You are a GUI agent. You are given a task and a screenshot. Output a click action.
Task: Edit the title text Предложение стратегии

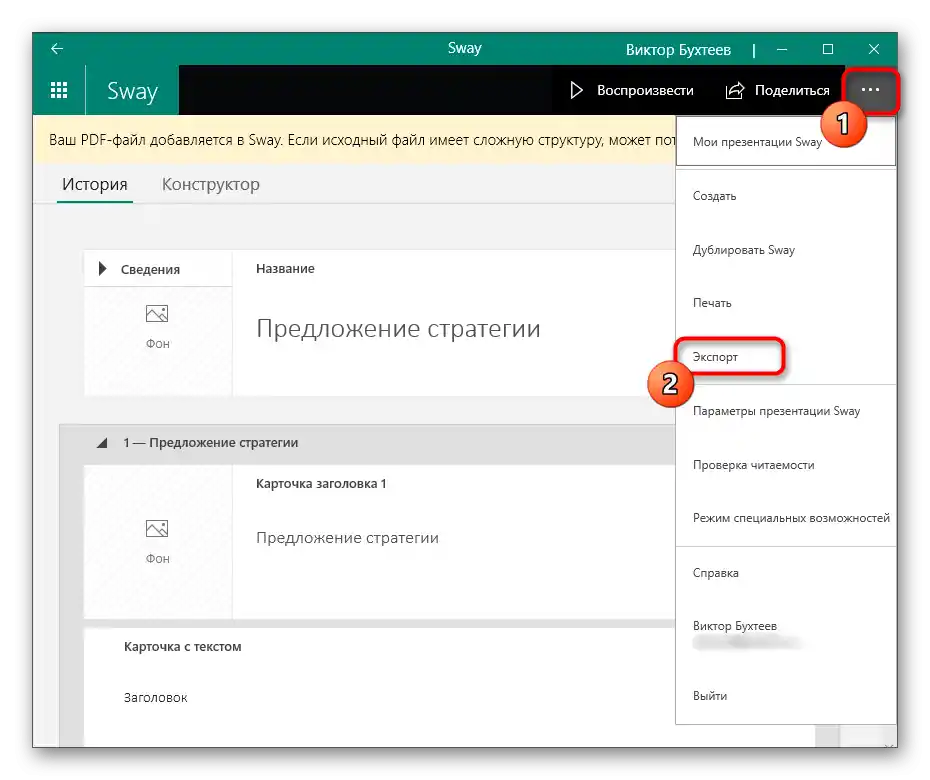pyautogui.click(x=398, y=328)
